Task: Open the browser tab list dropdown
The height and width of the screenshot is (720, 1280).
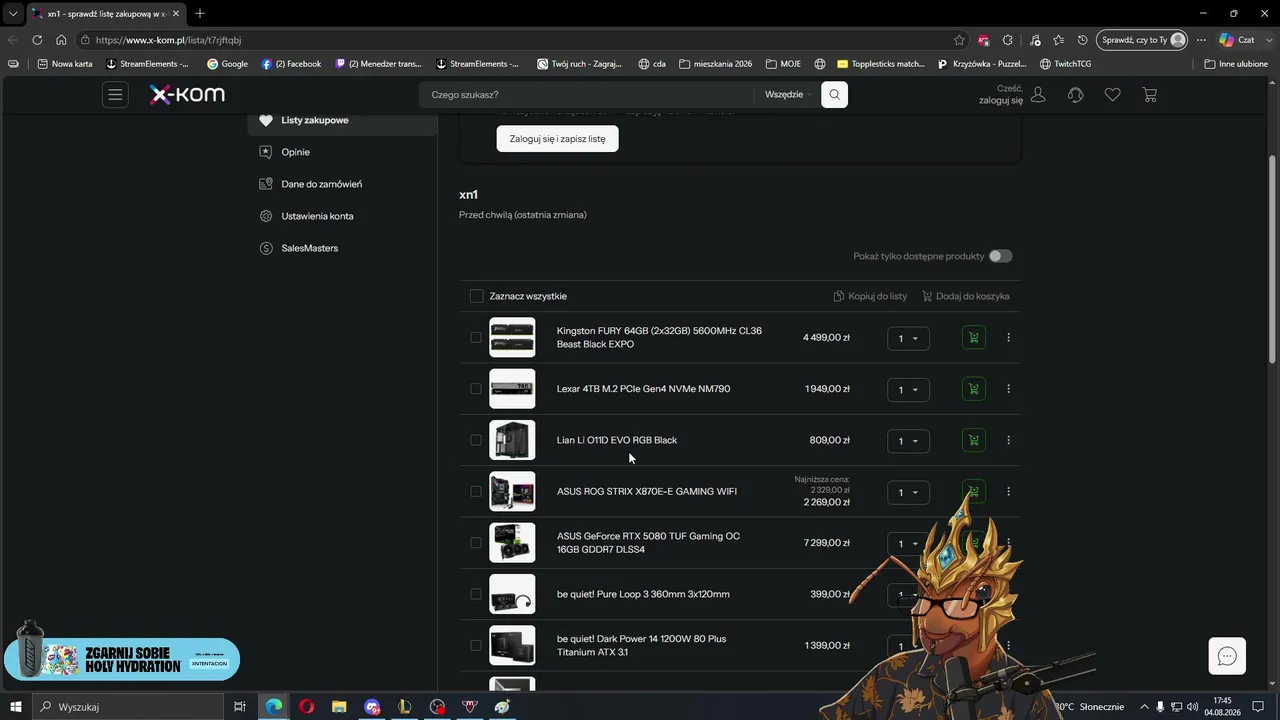Action: tap(13, 13)
